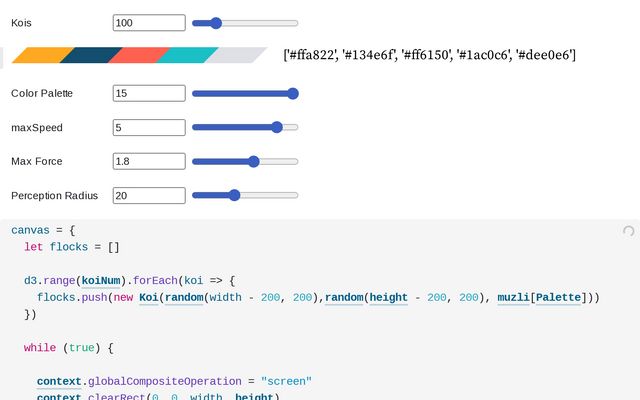Click the koiNum reference in code
The width and height of the screenshot is (640, 400).
(x=104, y=281)
